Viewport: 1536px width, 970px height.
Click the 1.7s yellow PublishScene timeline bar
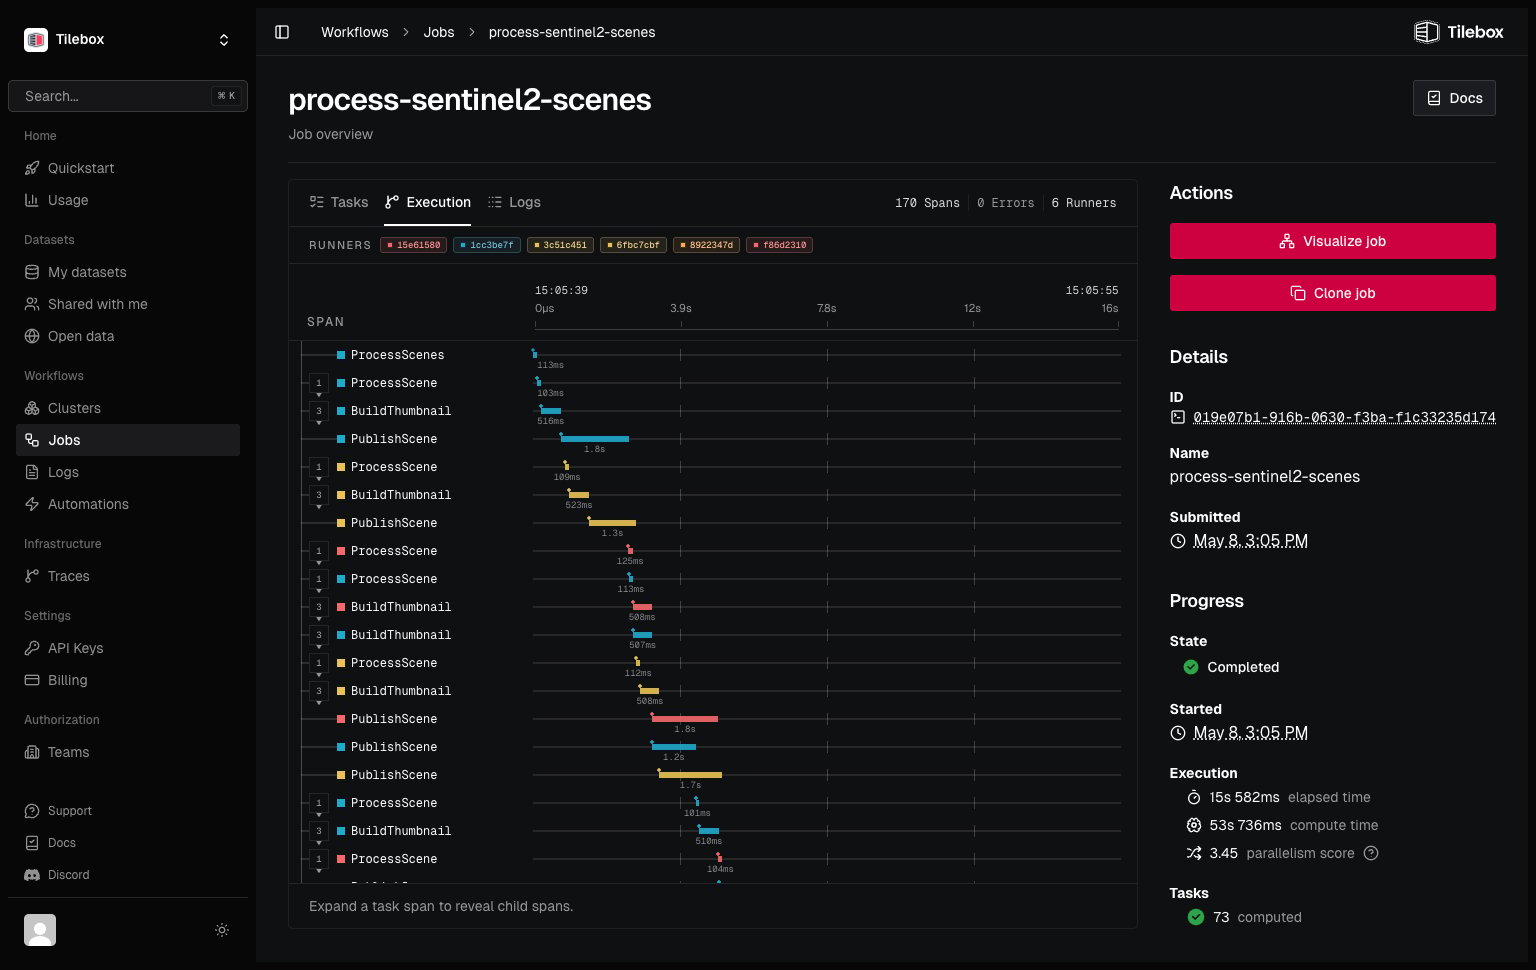click(690, 775)
